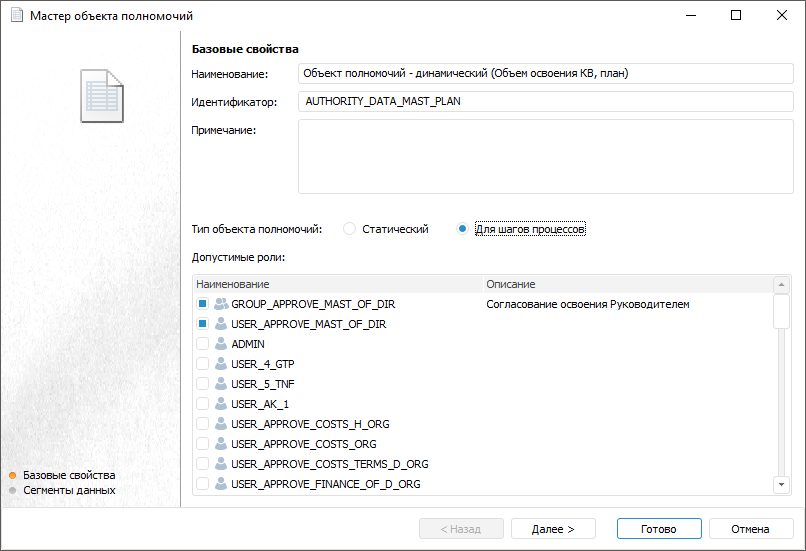Uncheck the GROUP_APPROVE_MAST_OF_DIR role checkbox
Viewport: 806px width, 551px height.
tap(202, 304)
